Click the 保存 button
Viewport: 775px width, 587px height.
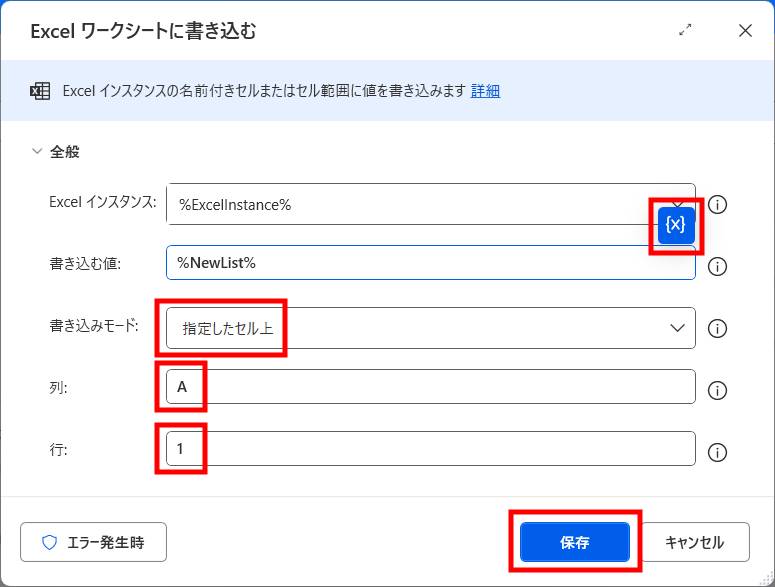coord(575,542)
